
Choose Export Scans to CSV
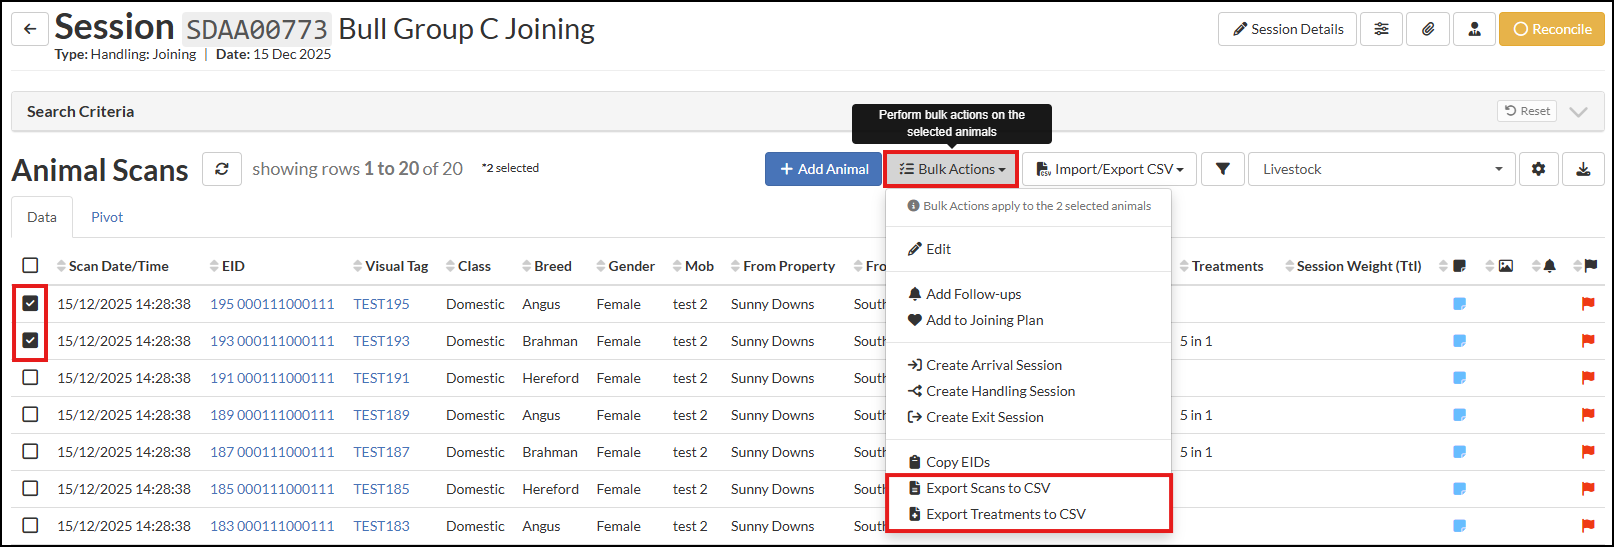pyautogui.click(x=1029, y=488)
